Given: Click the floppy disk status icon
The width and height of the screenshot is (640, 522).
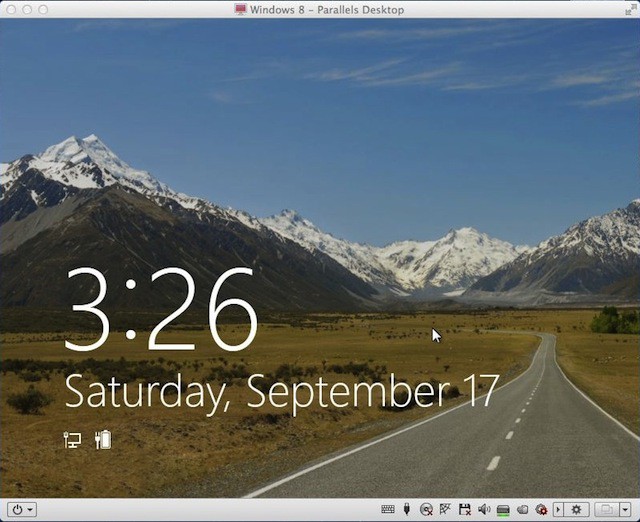Looking at the screenshot, I should pyautogui.click(x=464, y=509).
